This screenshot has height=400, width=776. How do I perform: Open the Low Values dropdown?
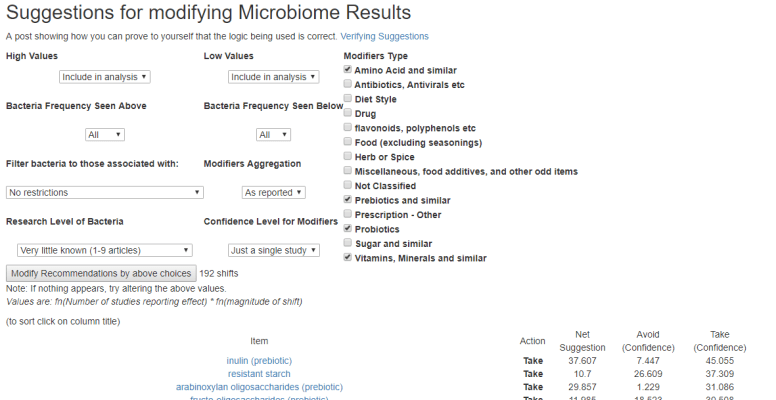[x=273, y=77]
